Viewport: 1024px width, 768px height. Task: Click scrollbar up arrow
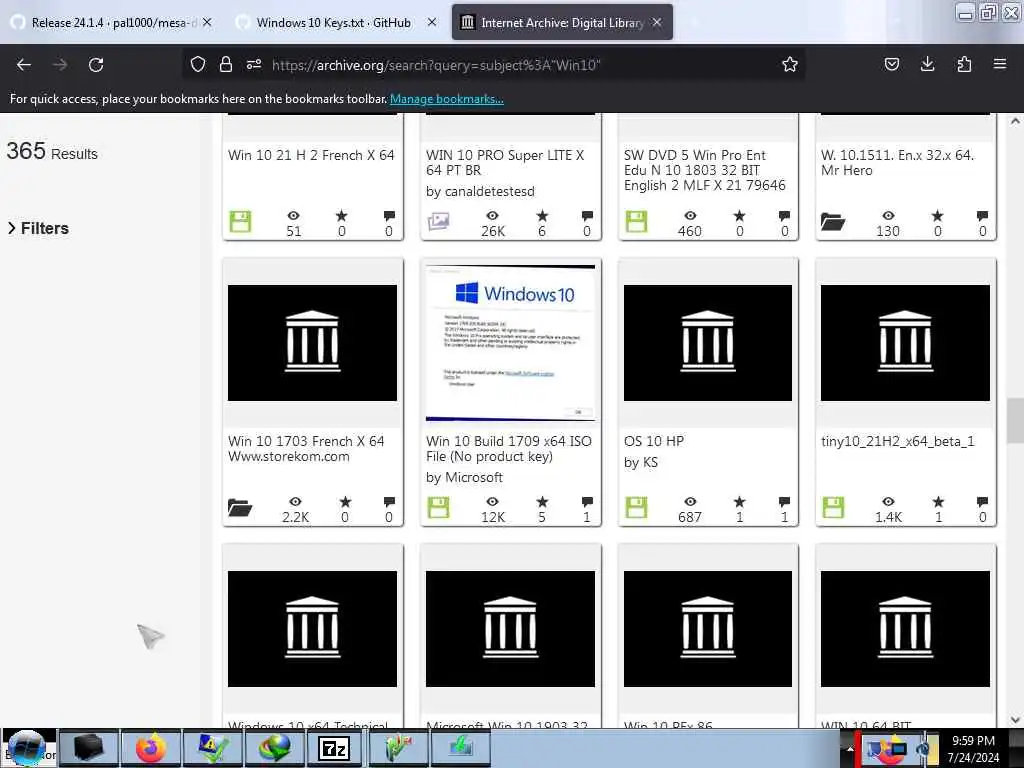(1015, 121)
